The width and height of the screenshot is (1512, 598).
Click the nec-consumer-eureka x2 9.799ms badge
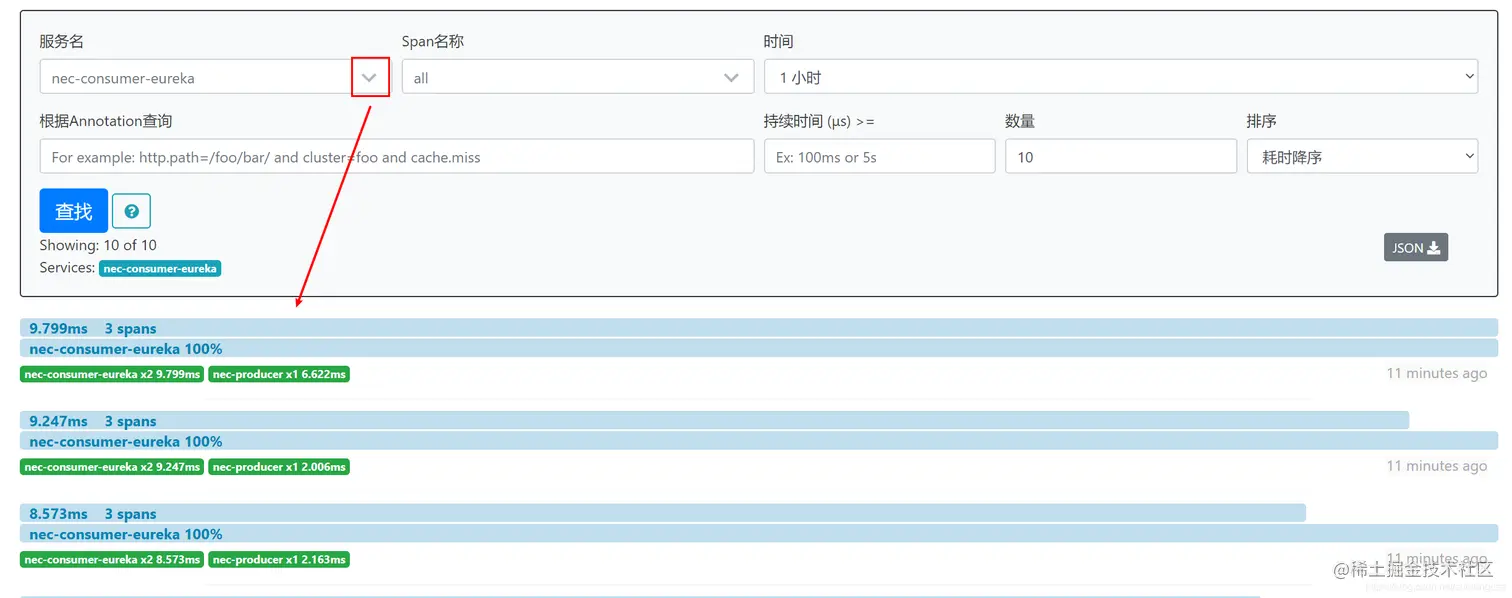(112, 374)
